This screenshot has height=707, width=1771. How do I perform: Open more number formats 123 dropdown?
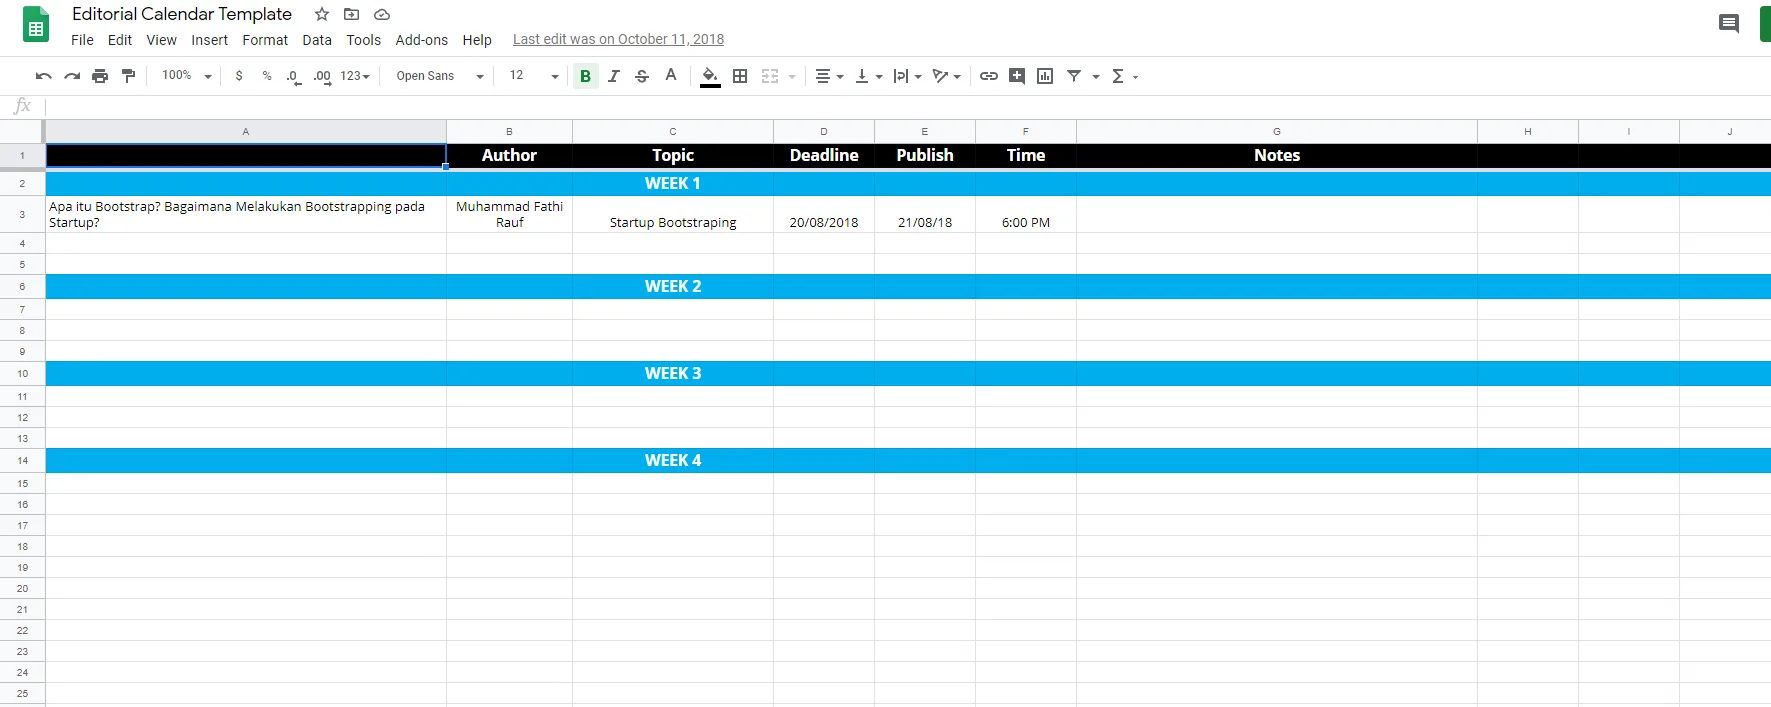point(355,76)
